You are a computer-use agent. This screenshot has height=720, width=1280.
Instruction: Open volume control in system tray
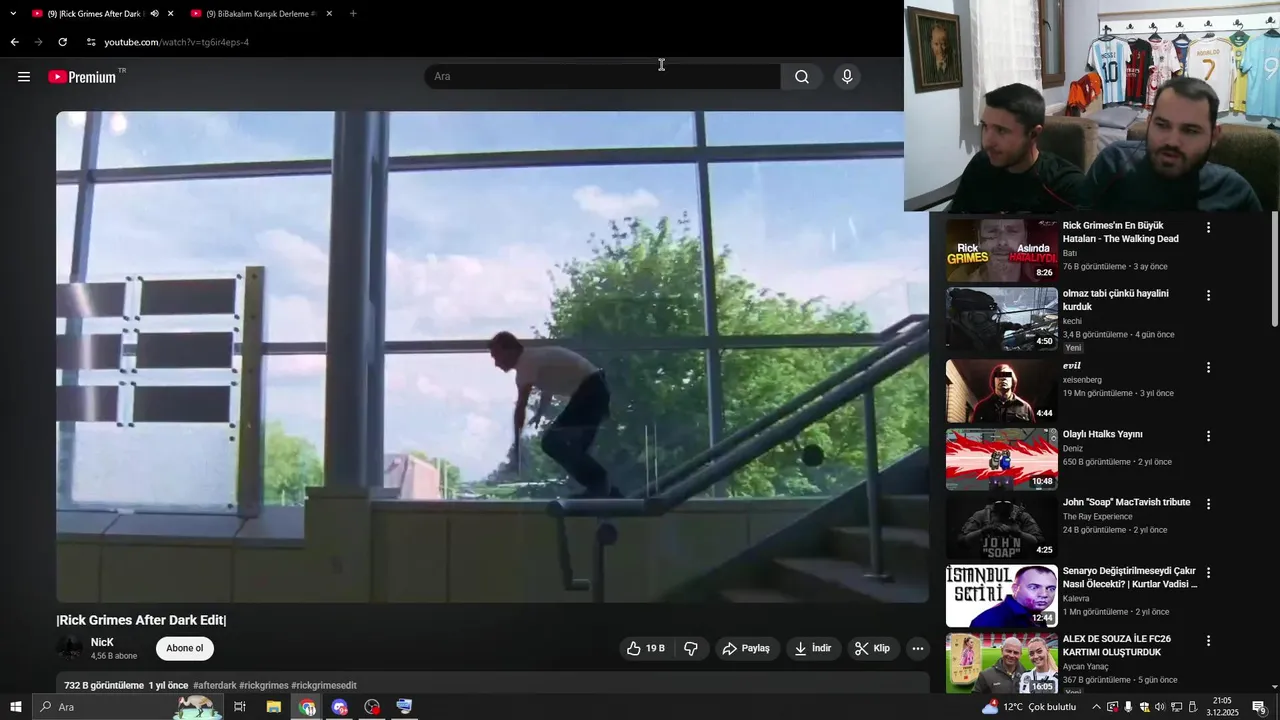1160,707
